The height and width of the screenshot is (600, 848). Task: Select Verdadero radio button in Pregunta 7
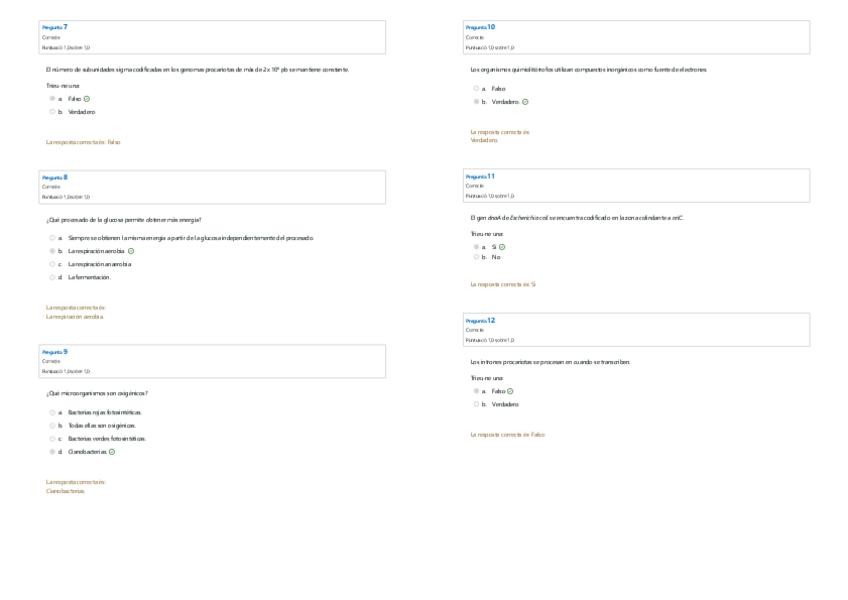(x=52, y=112)
